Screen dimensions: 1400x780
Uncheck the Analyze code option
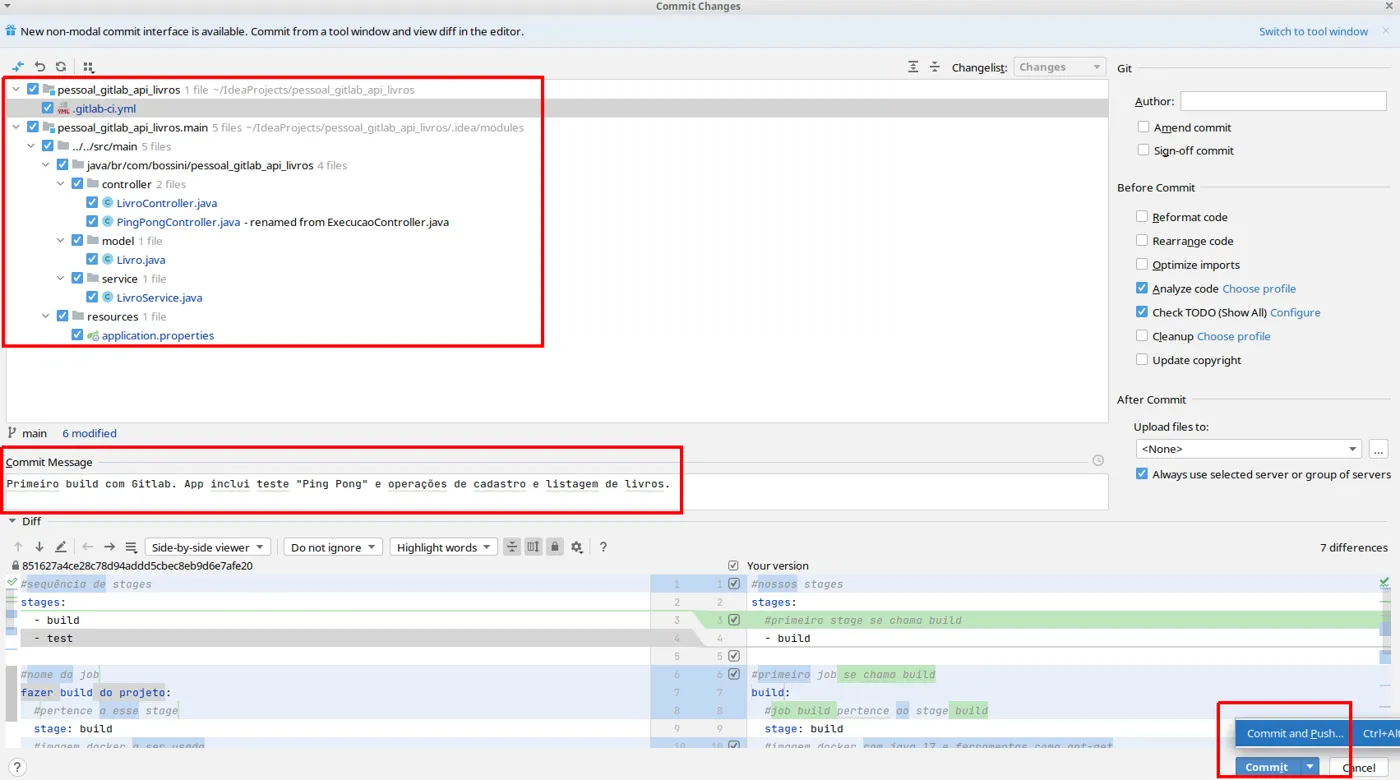point(1142,288)
